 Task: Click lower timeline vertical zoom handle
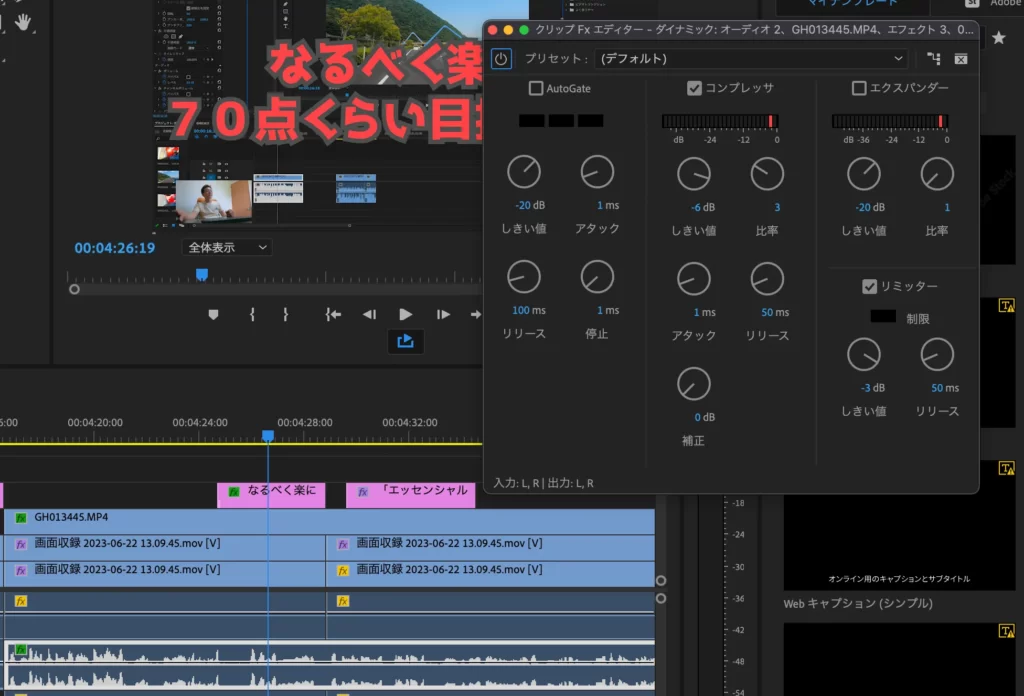click(661, 598)
